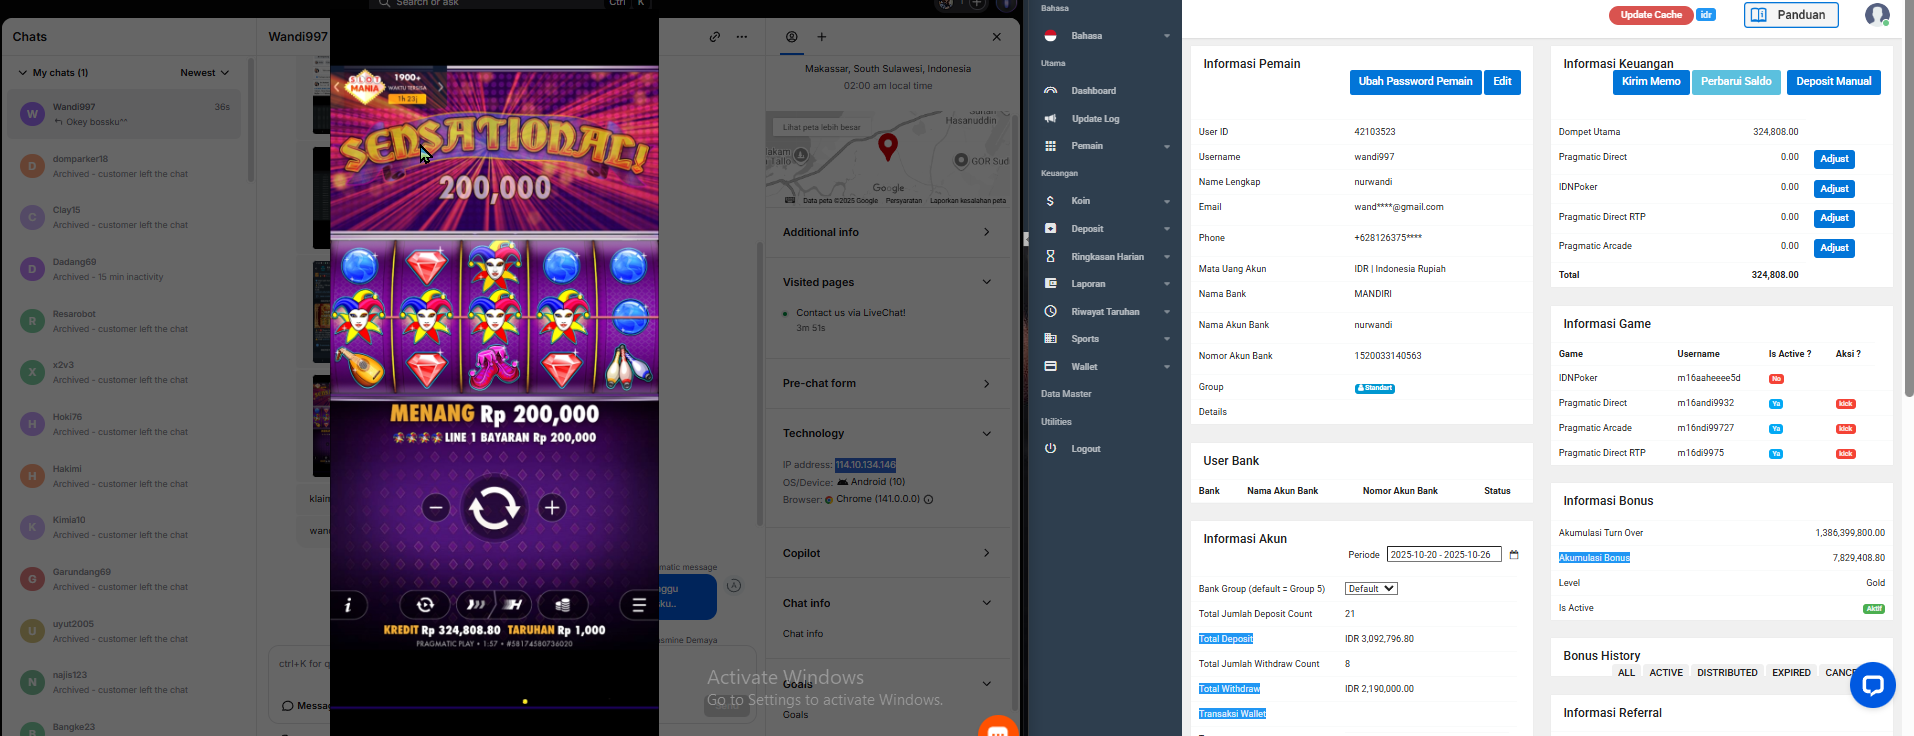Open the Panduan guide button
1914x736 pixels.
[1791, 15]
